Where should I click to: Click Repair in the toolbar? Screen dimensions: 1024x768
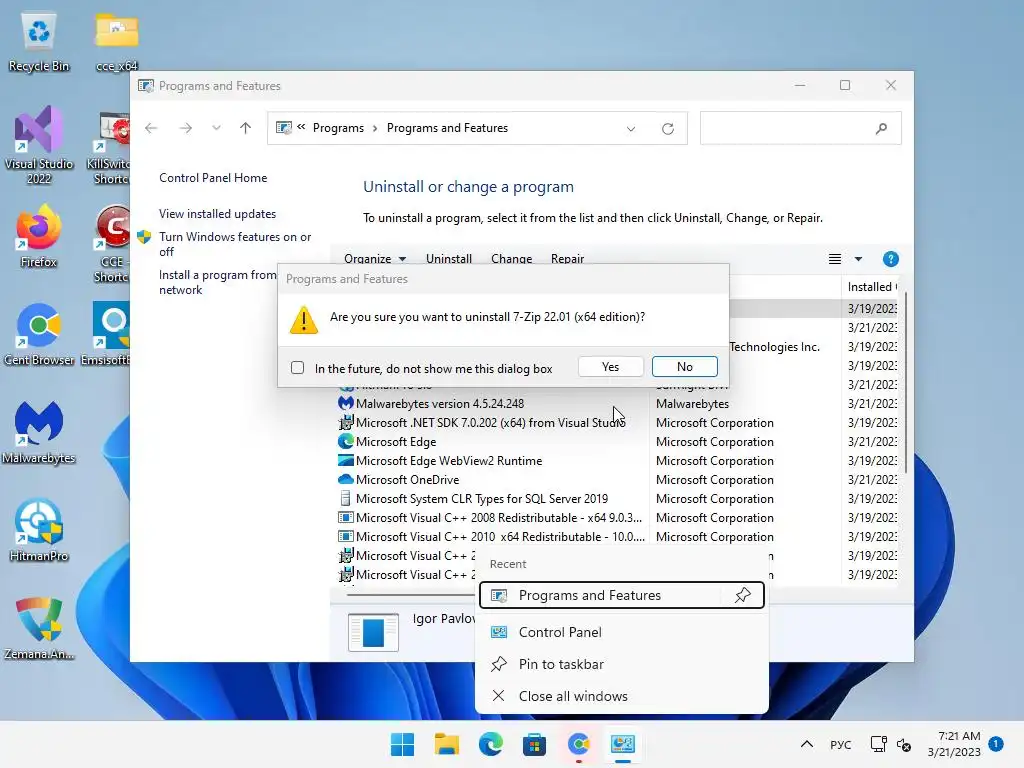(x=567, y=259)
